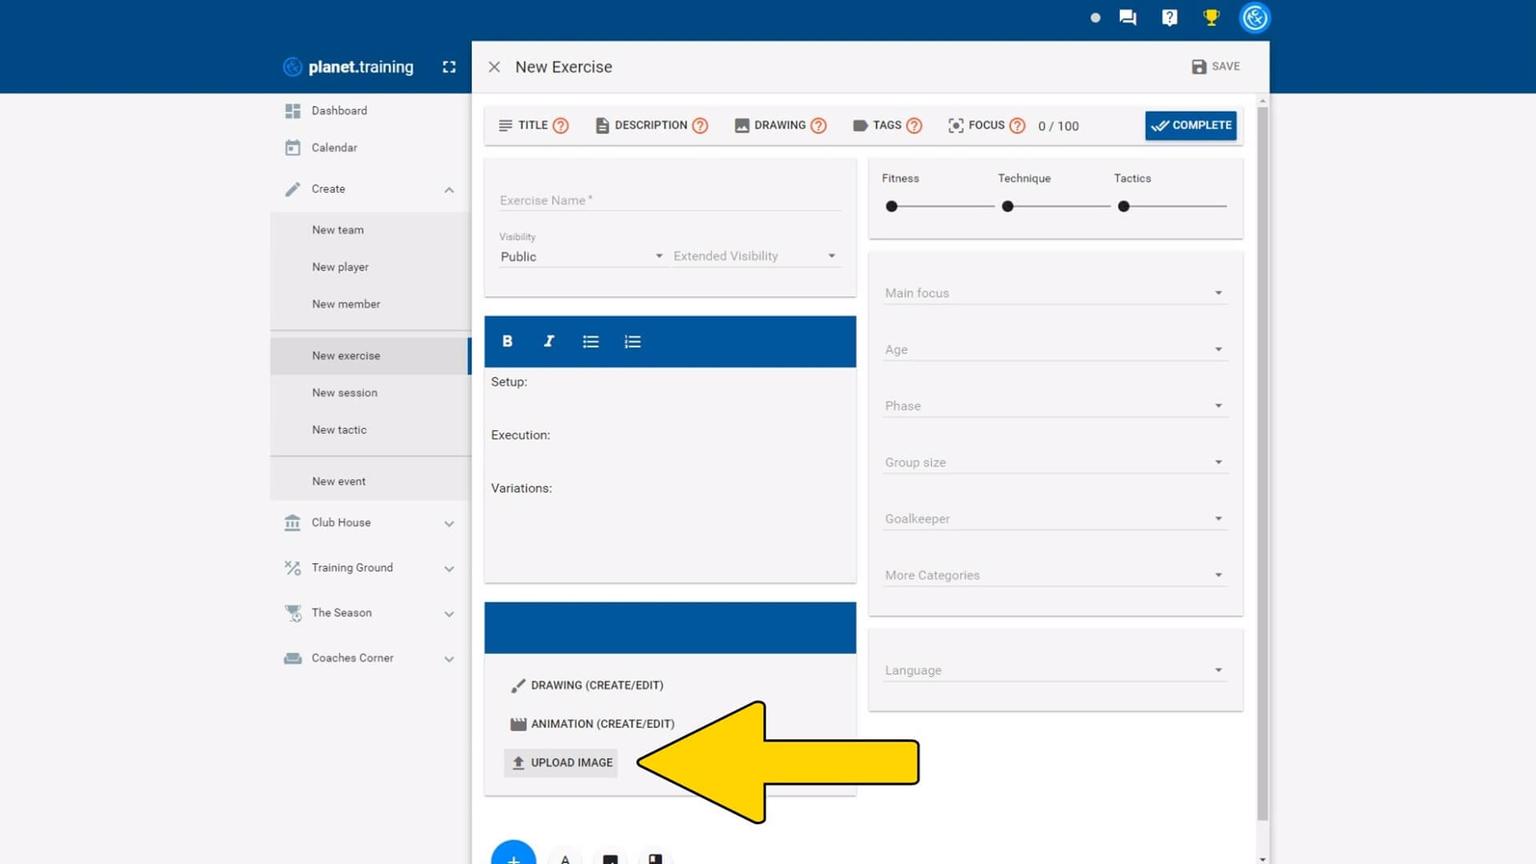Screen dimensions: 1536x864
Task: Open the Main focus dropdown
Action: click(x=1054, y=293)
